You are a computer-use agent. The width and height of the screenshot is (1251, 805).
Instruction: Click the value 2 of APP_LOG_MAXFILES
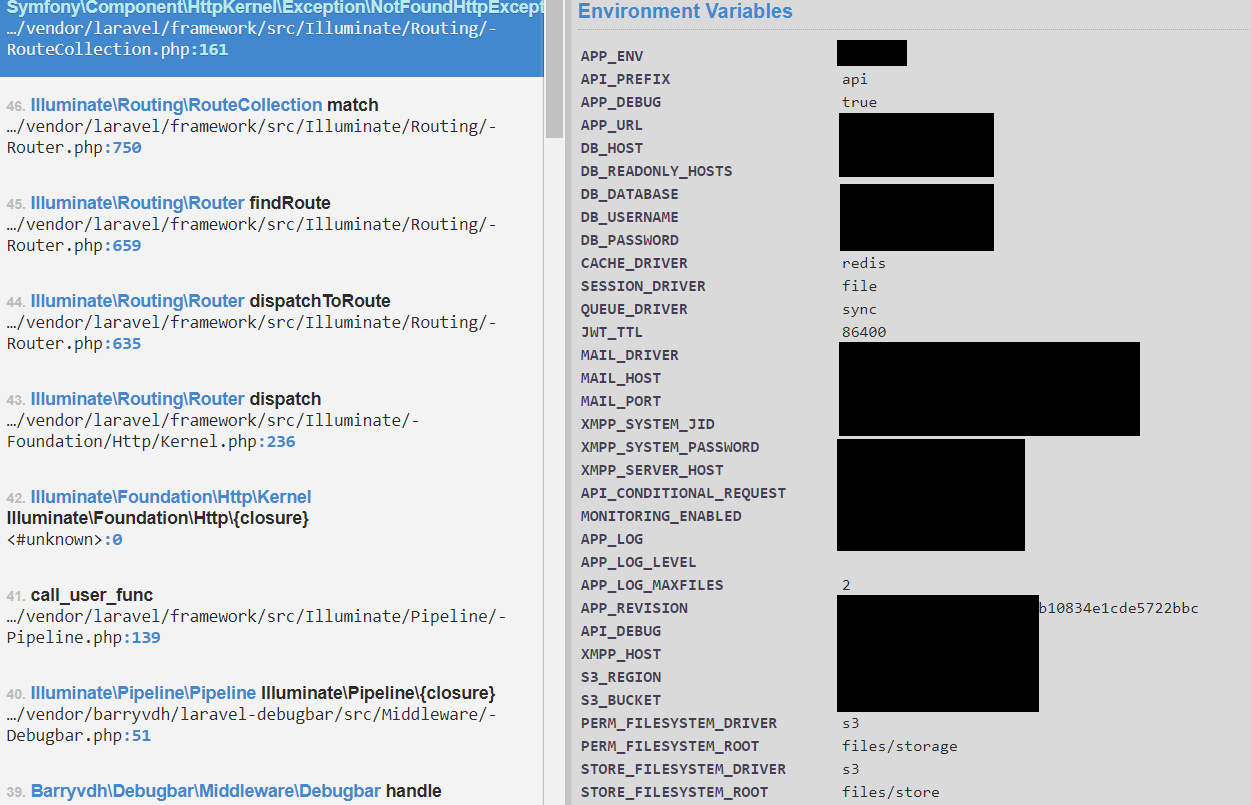pyautogui.click(x=846, y=585)
